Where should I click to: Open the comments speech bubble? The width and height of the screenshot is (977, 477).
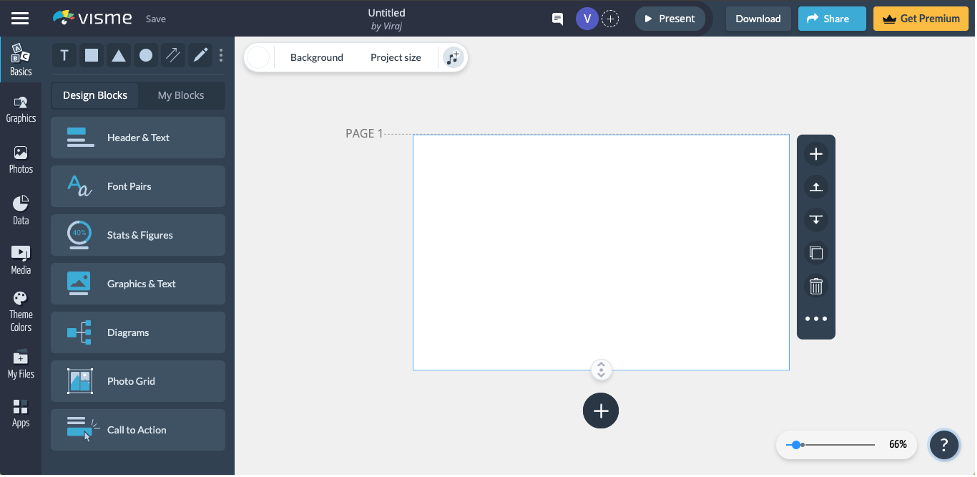558,19
